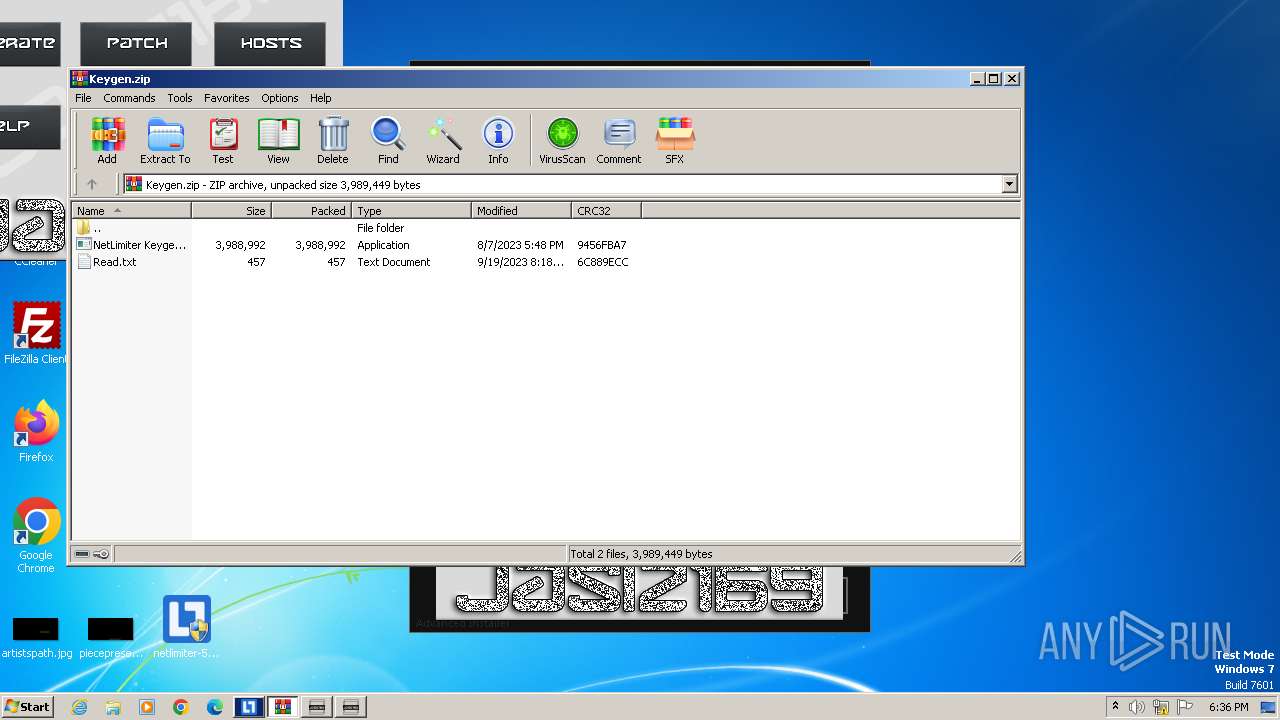Image resolution: width=1280 pixels, height=720 pixels.
Task: Open Chrome from the taskbar
Action: 181,707
